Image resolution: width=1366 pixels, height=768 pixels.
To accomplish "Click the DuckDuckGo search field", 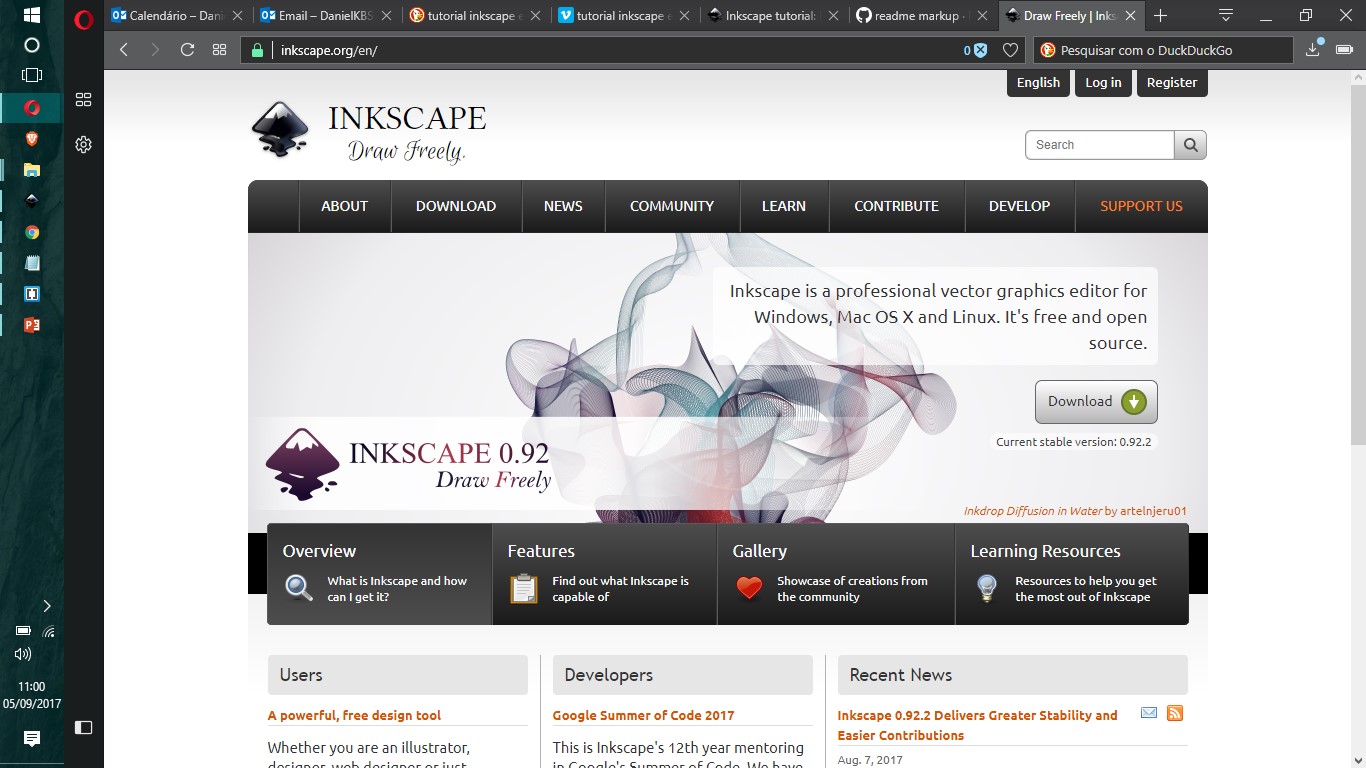I will pos(1165,50).
